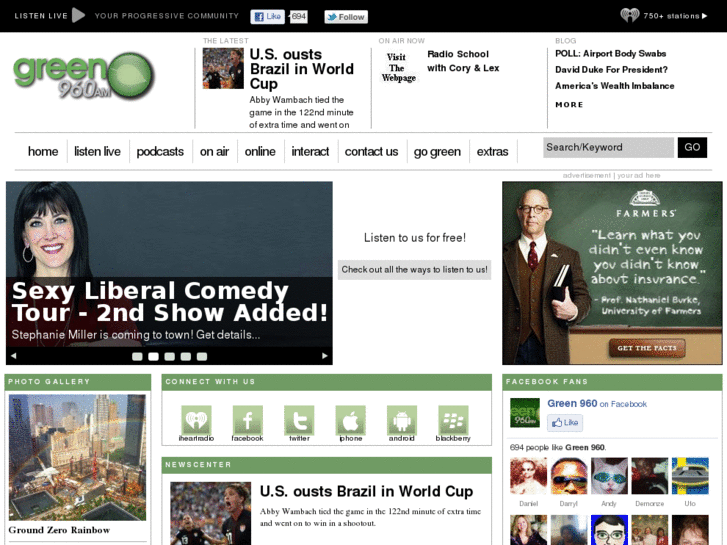This screenshot has width=727, height=545.
Task: Click the Like button in Facebook Fans box
Action: coord(565,423)
